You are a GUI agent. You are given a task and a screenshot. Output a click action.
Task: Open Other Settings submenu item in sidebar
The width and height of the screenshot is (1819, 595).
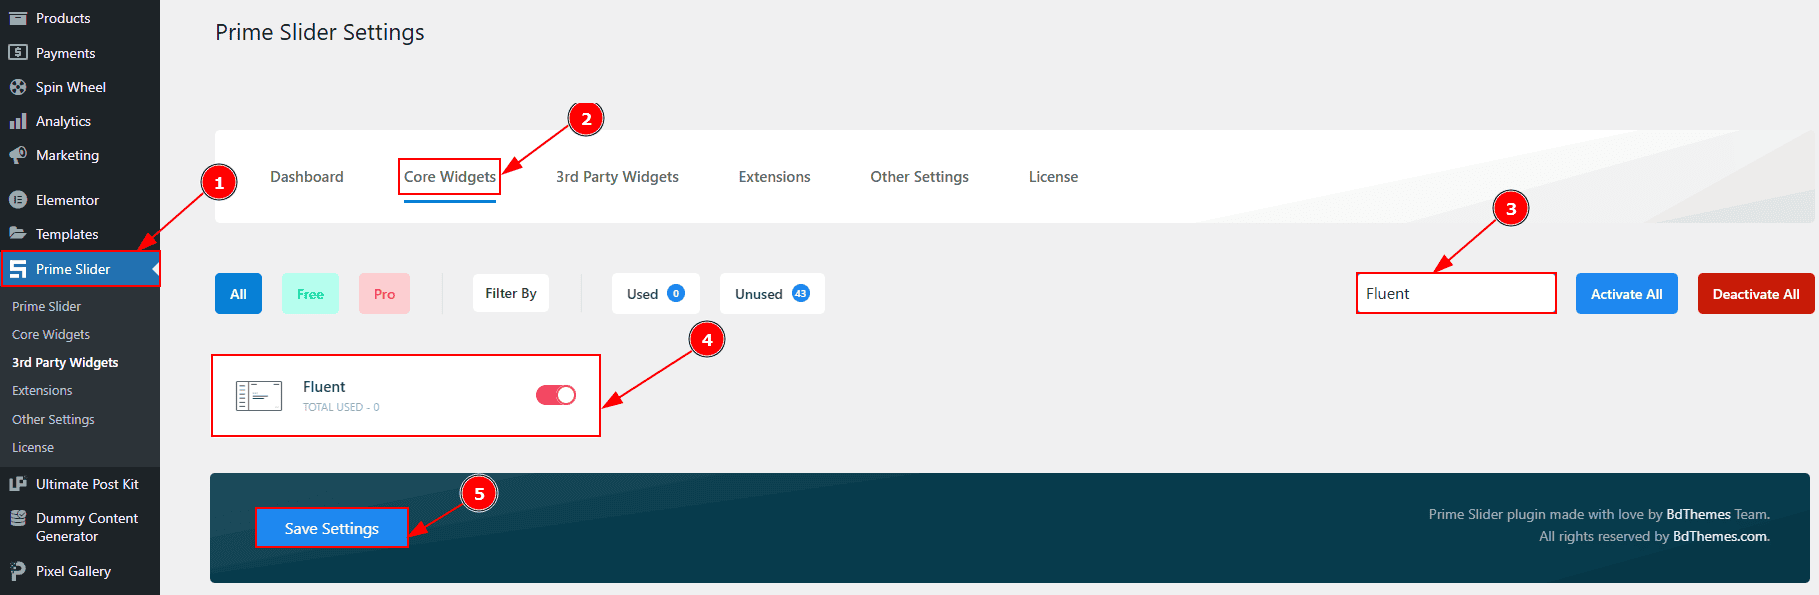(x=53, y=419)
